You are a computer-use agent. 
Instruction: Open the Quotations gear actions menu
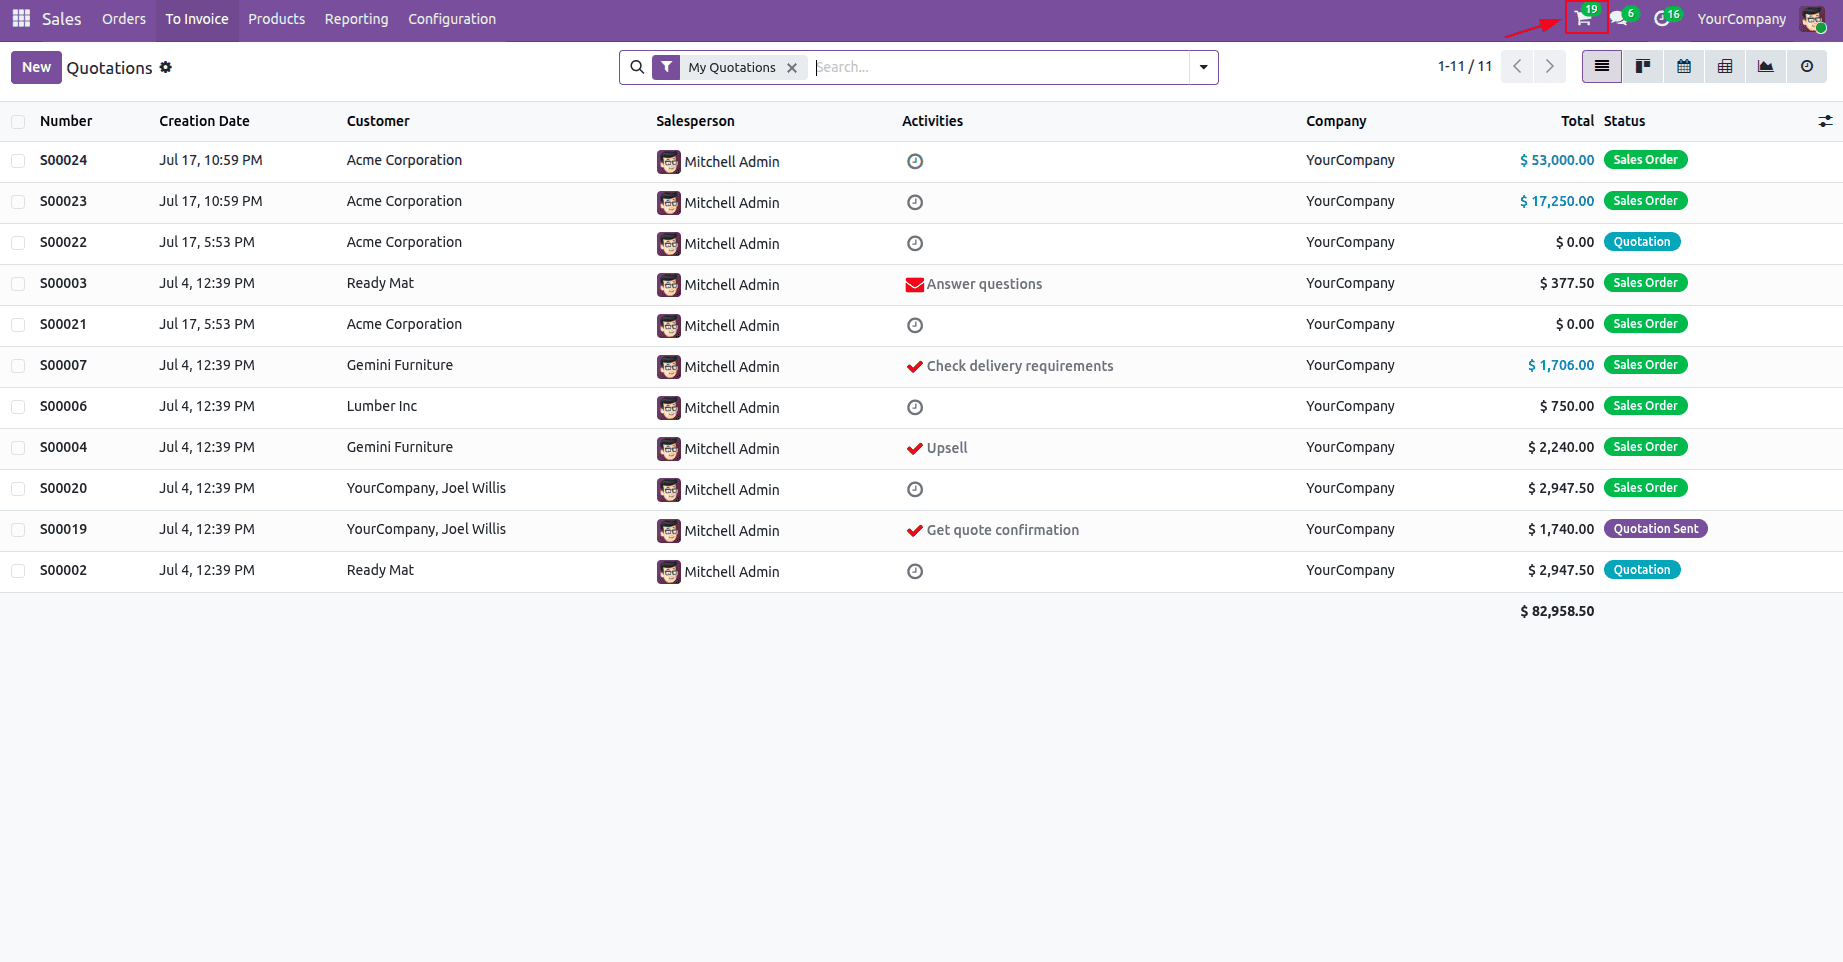tap(166, 67)
